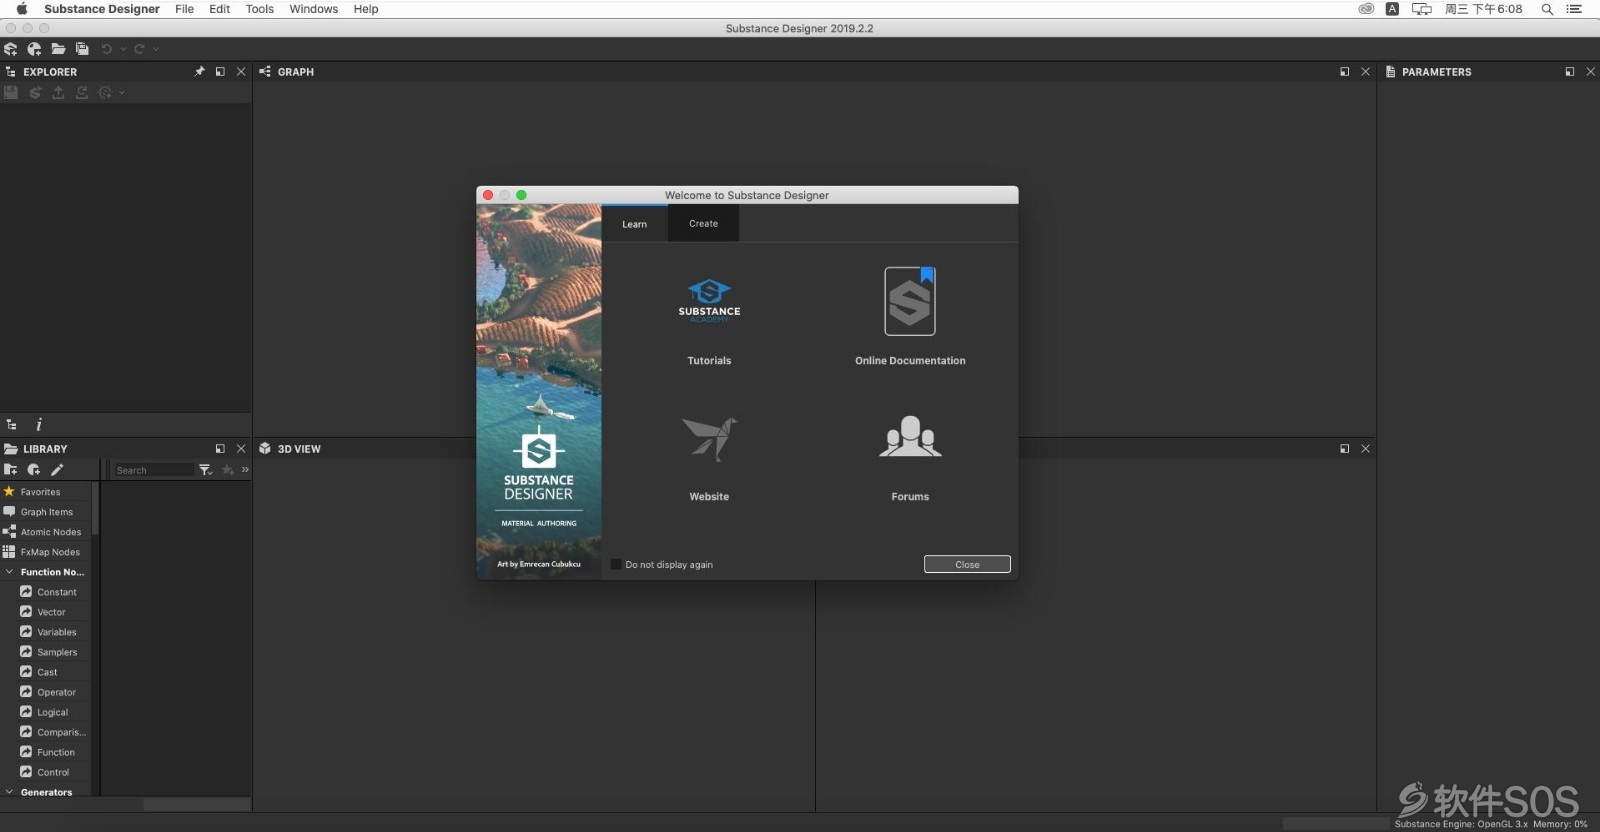Viewport: 1600px width, 832px height.
Task: Click the Explorer reload package icon
Action: [82, 93]
